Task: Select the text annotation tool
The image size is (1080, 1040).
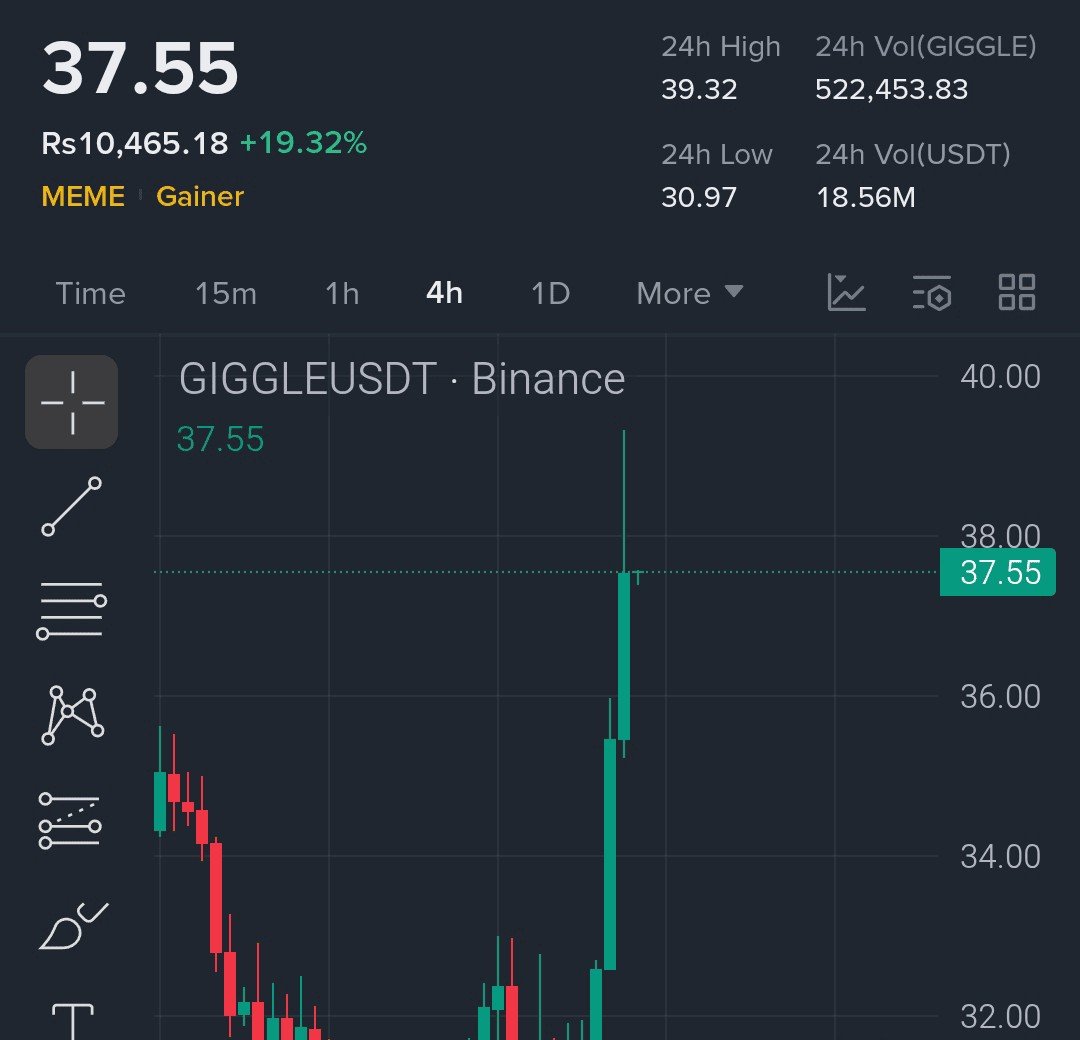Action: pos(72,1021)
